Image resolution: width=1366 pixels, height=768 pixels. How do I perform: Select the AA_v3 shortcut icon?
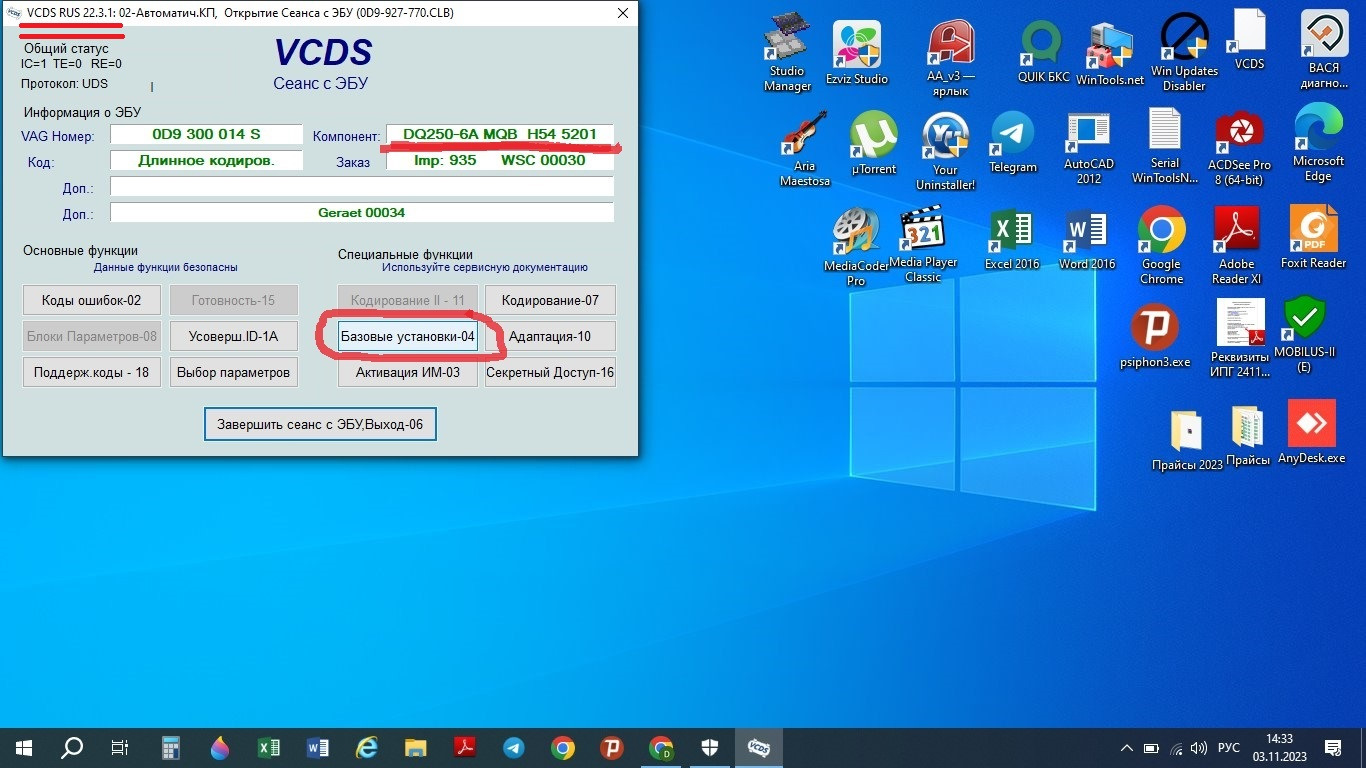pos(950,57)
